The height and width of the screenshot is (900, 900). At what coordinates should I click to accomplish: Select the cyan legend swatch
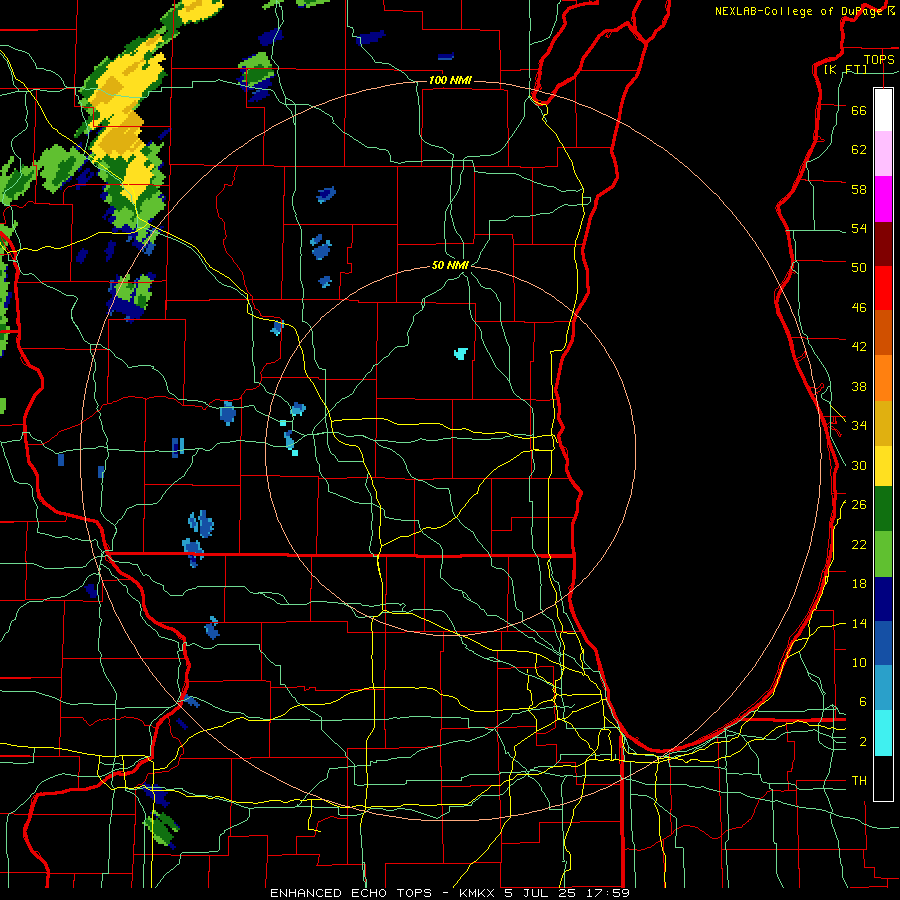[883, 733]
